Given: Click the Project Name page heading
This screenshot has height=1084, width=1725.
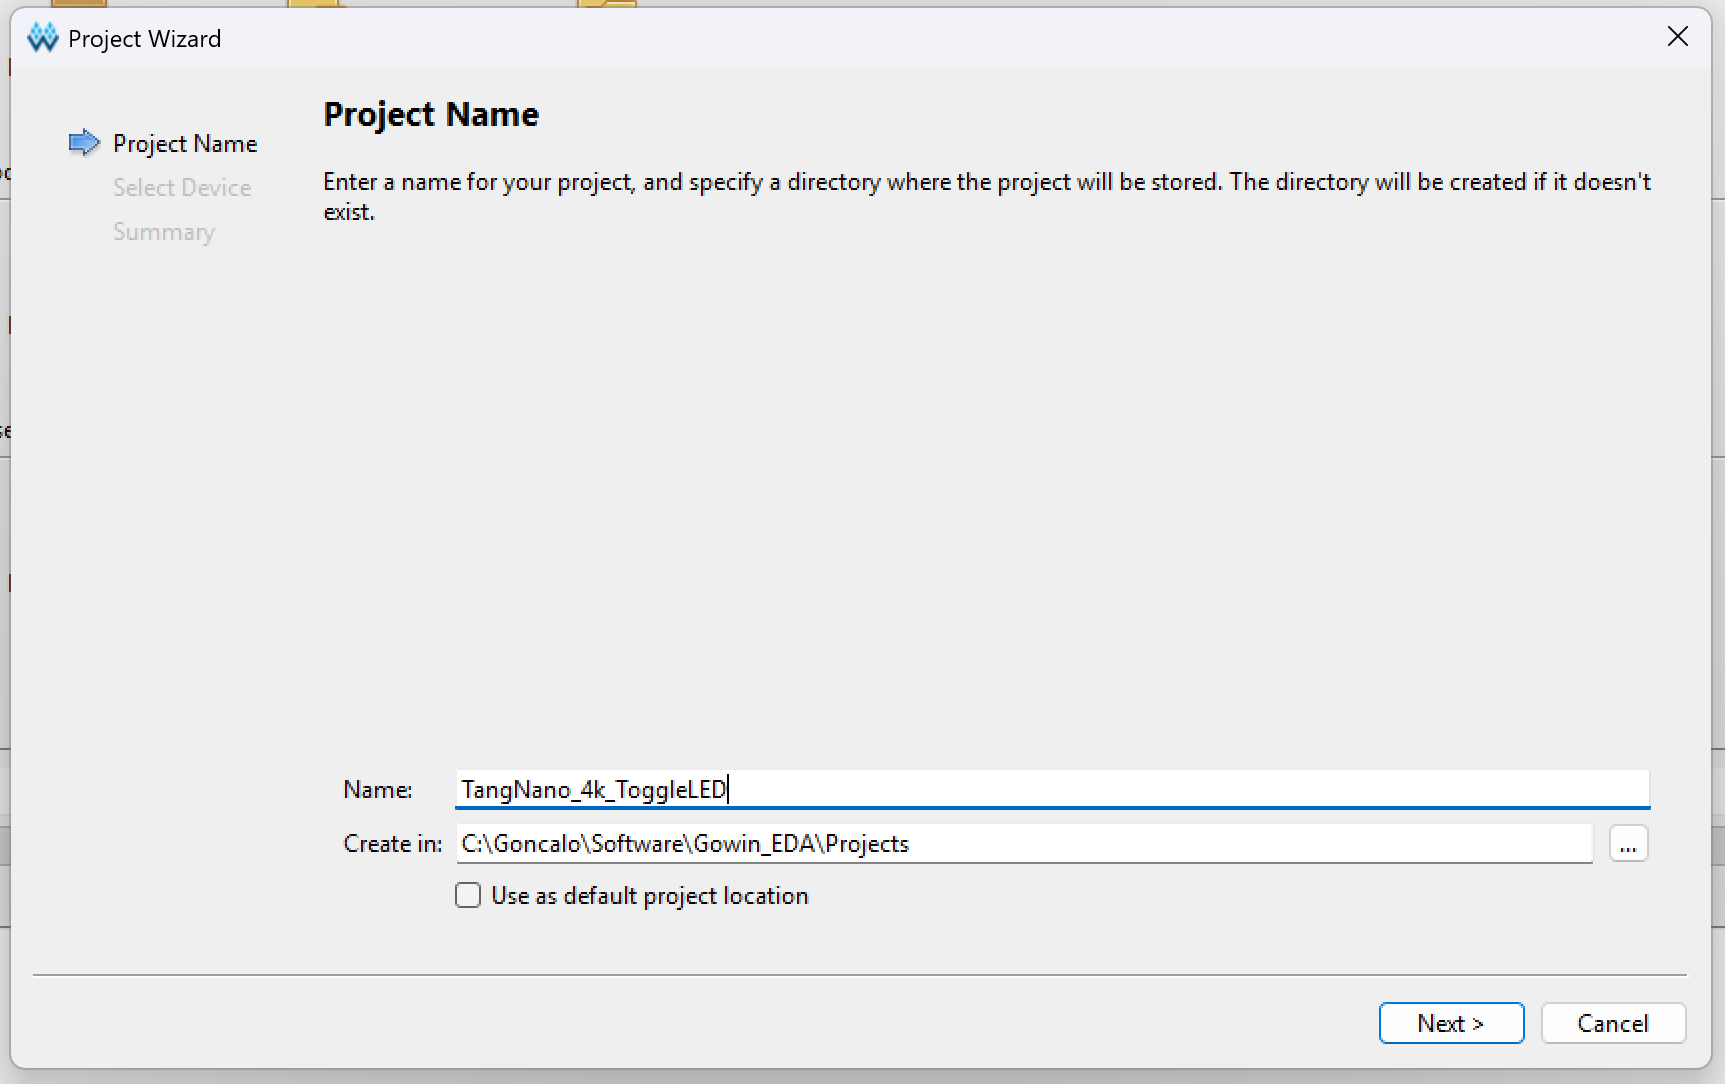Looking at the screenshot, I should 431,114.
